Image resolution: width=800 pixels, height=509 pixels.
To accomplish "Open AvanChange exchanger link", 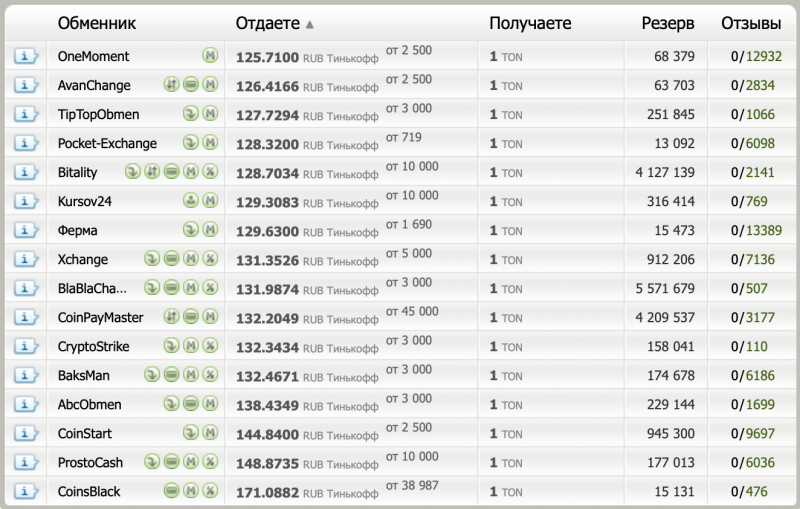I will click(94, 85).
